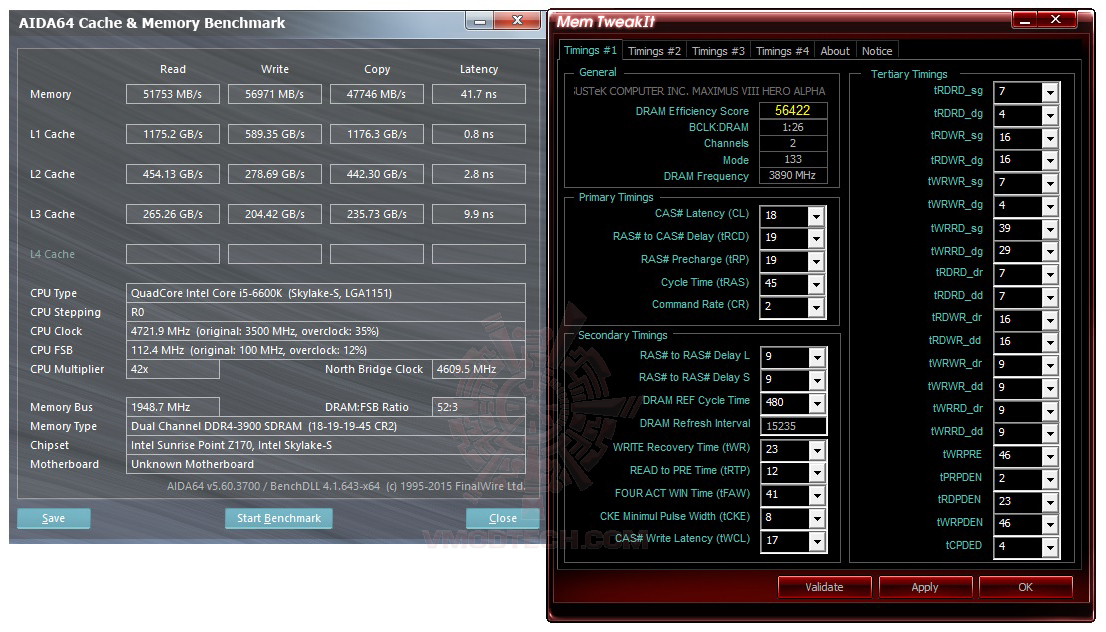Click Apply in Mem TweakIt
The height and width of the screenshot is (632, 1106).
tap(925, 587)
